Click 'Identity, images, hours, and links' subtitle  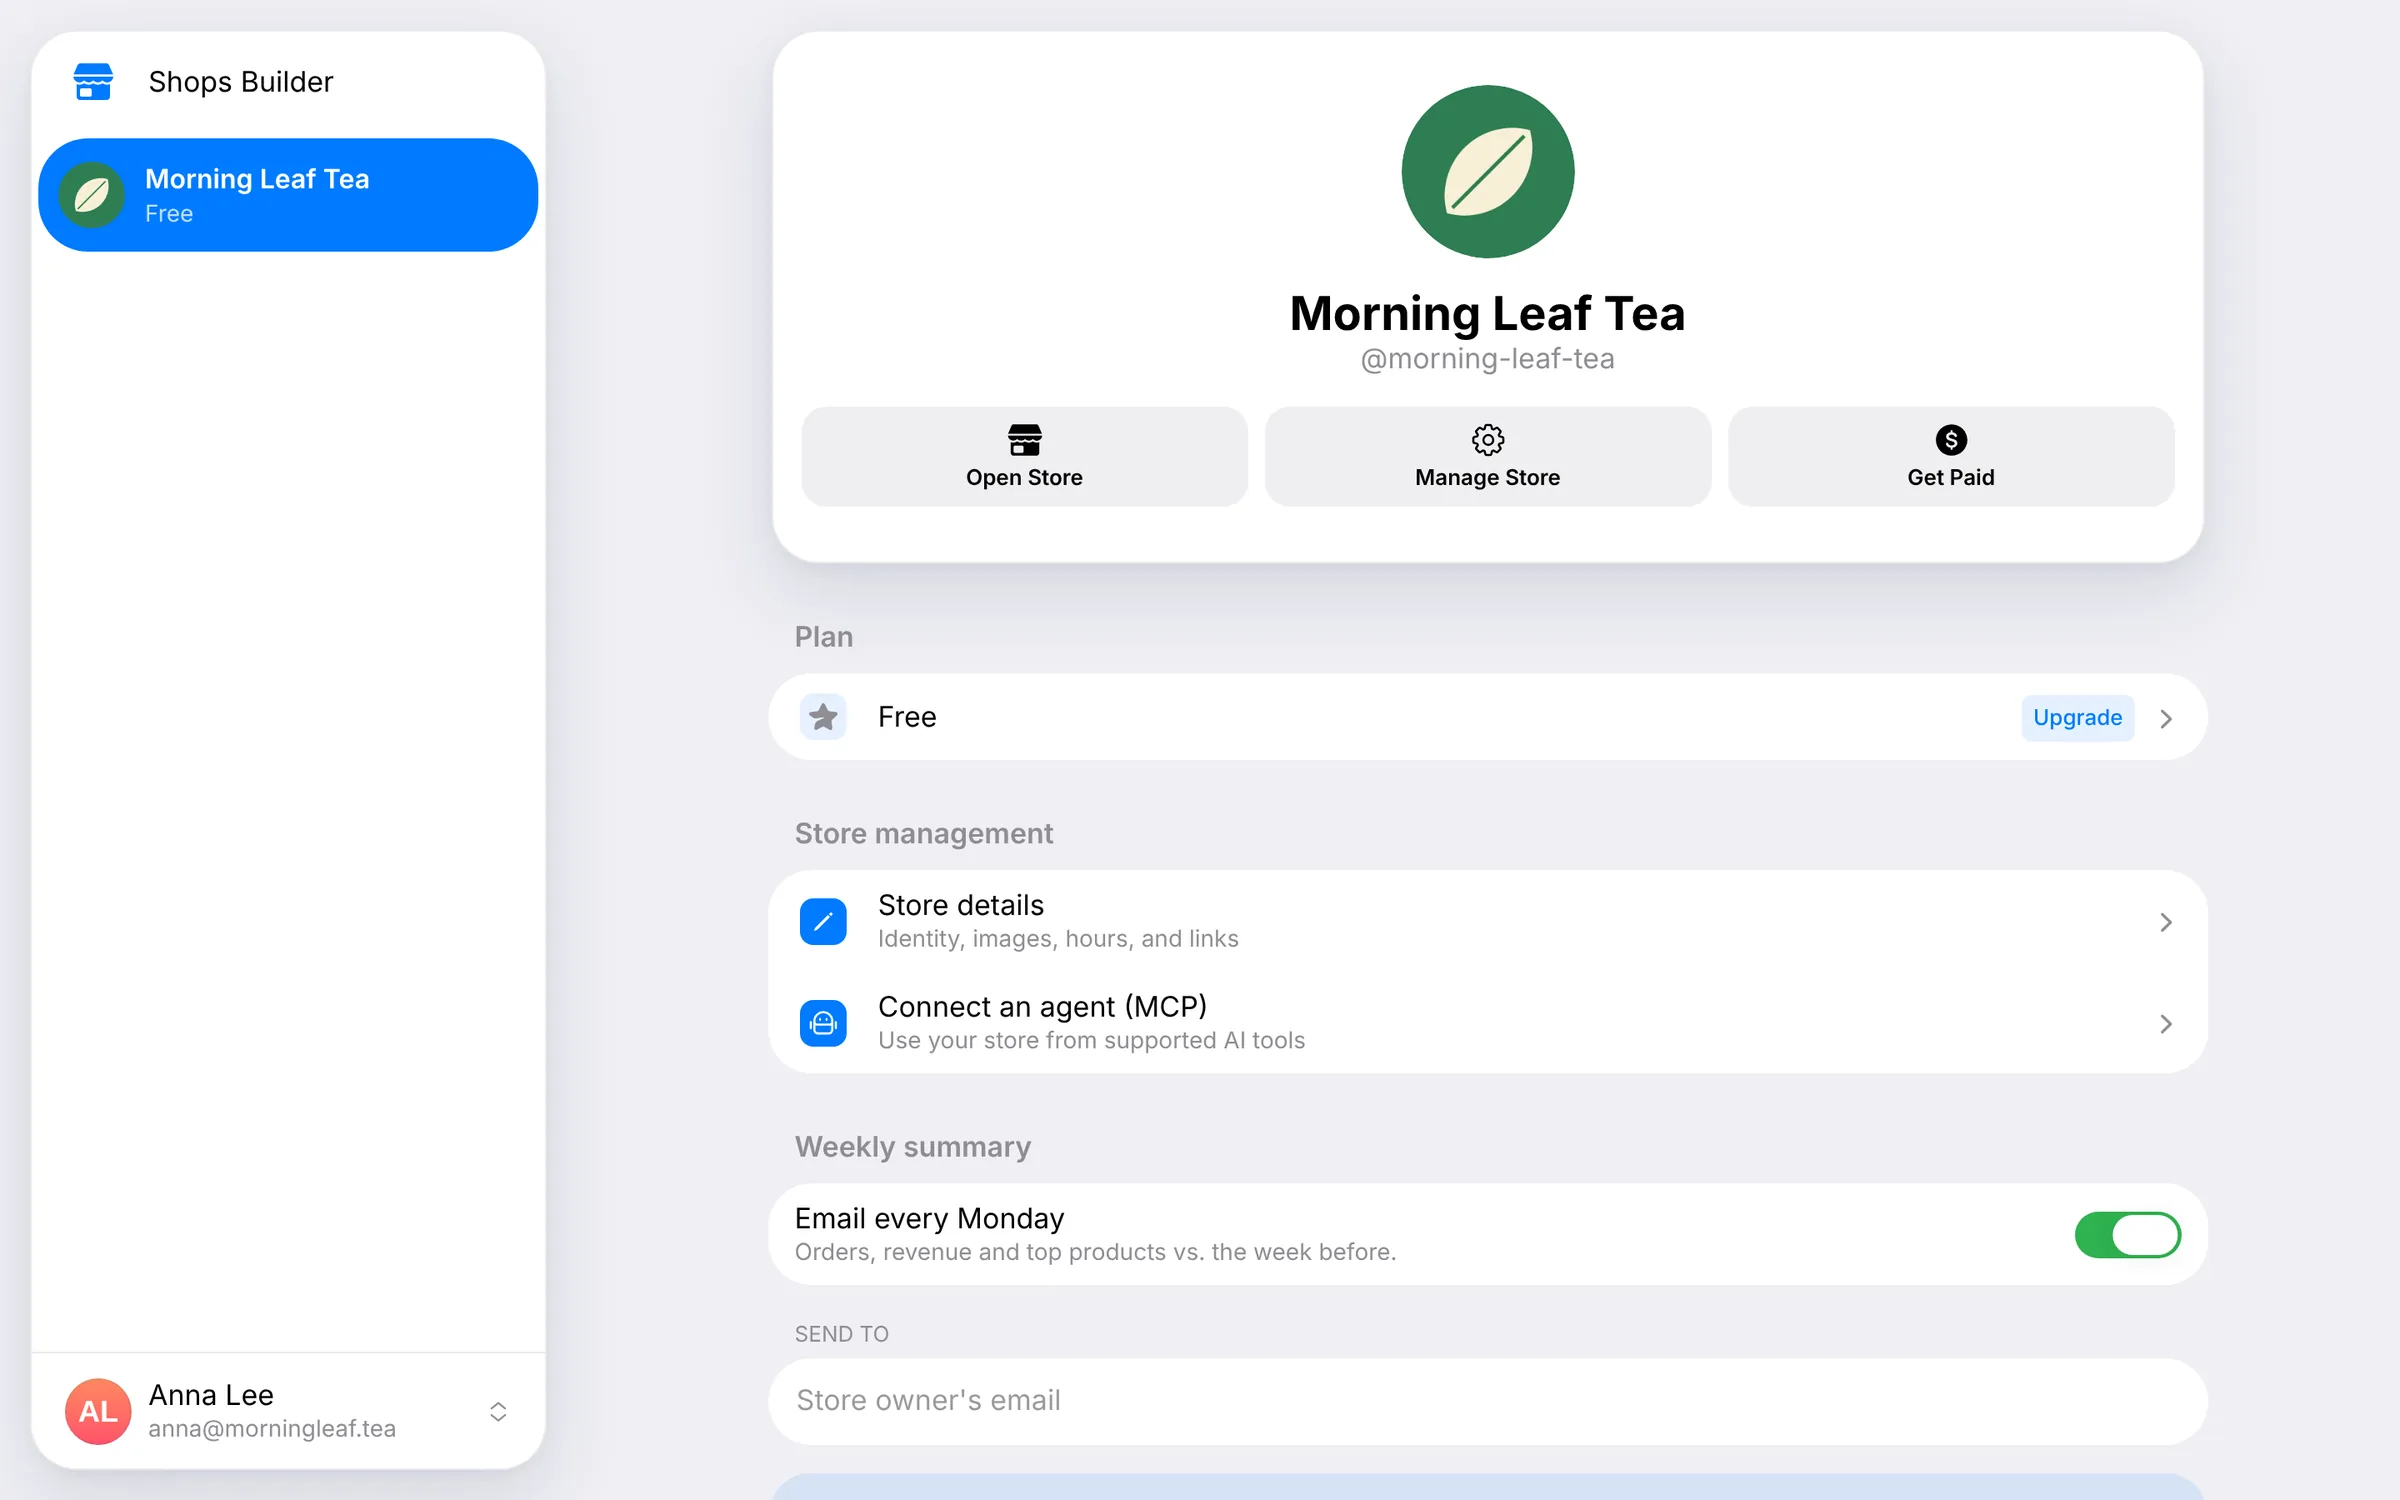point(1058,939)
